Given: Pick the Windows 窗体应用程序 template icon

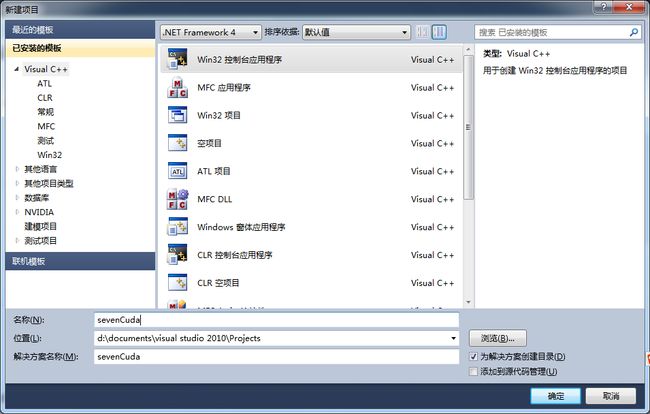Looking at the screenshot, I should (177, 227).
